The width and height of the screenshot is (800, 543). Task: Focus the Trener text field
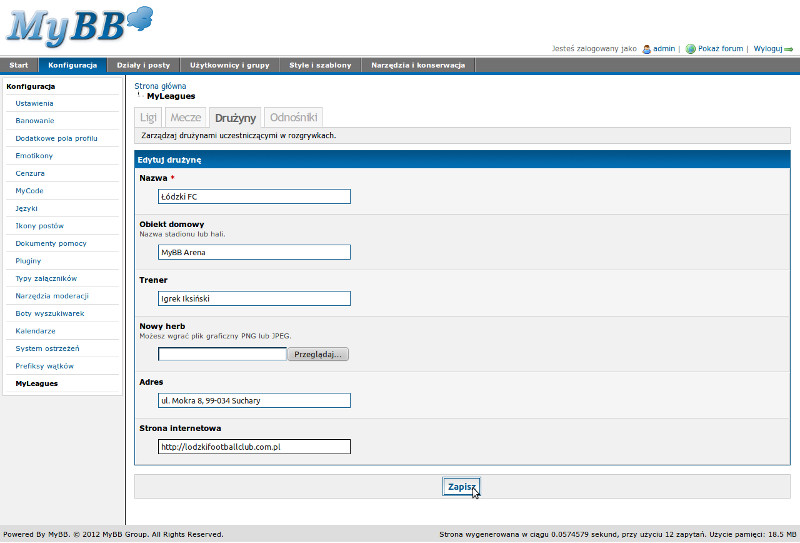254,298
